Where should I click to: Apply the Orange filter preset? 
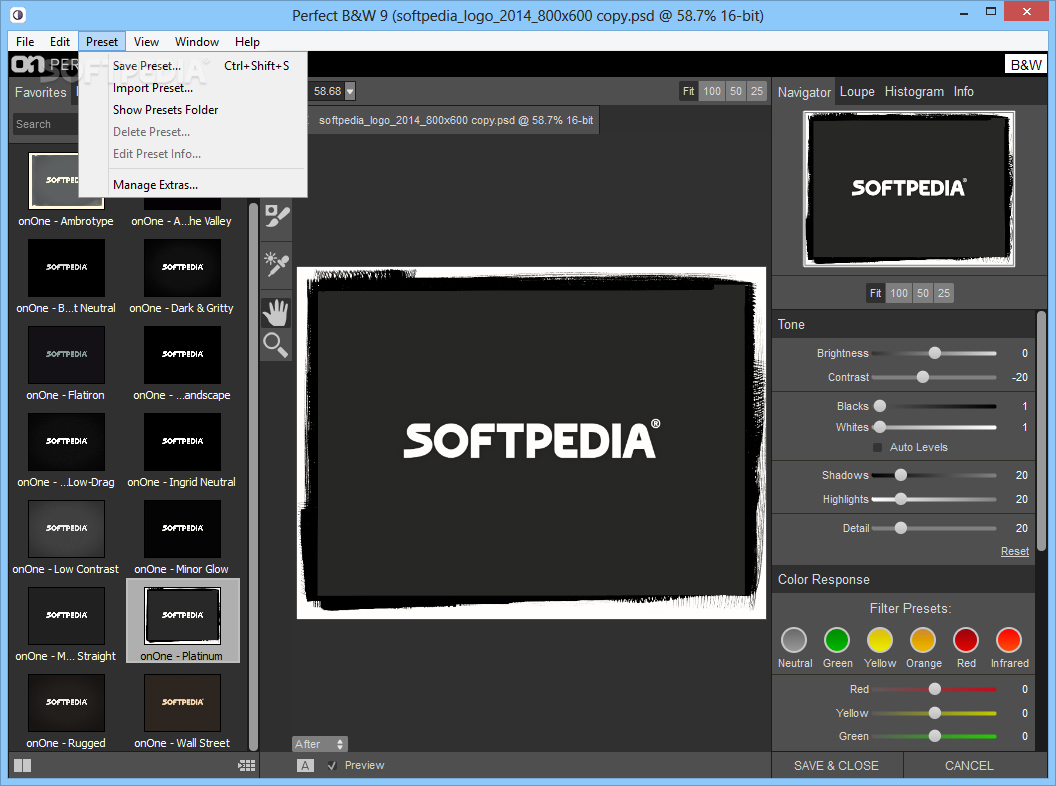[923, 640]
